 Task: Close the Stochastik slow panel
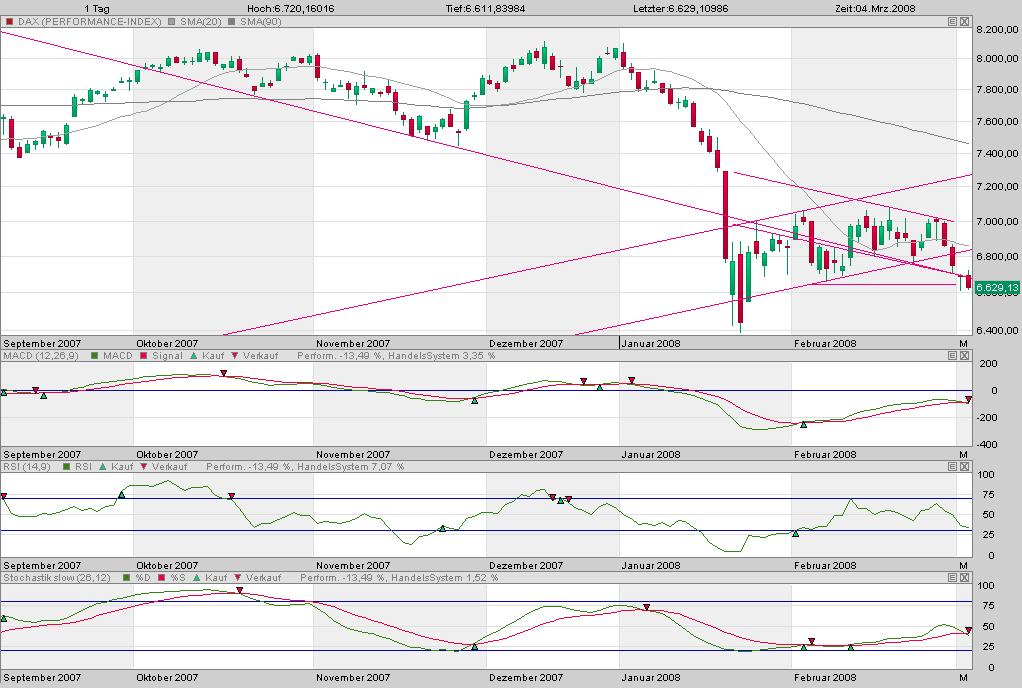964,577
